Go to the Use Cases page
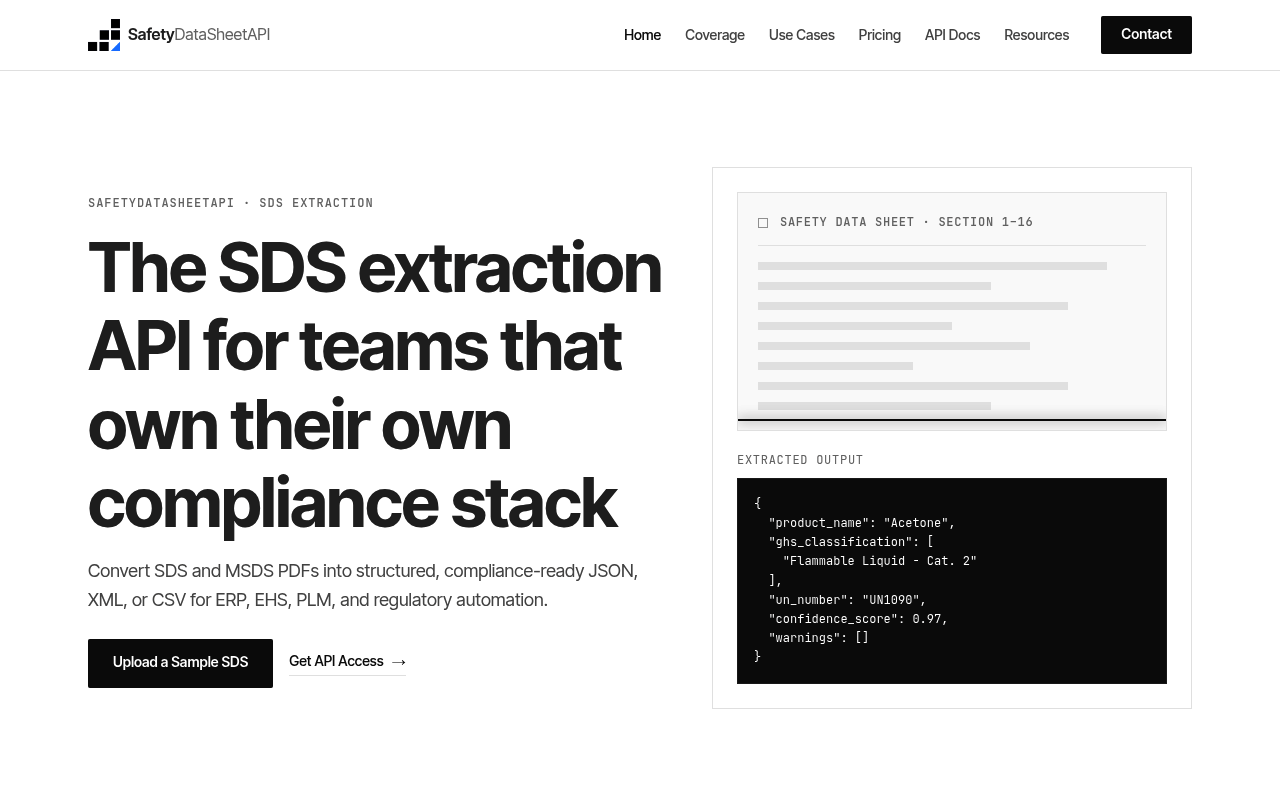The image size is (1280, 800). click(x=802, y=35)
